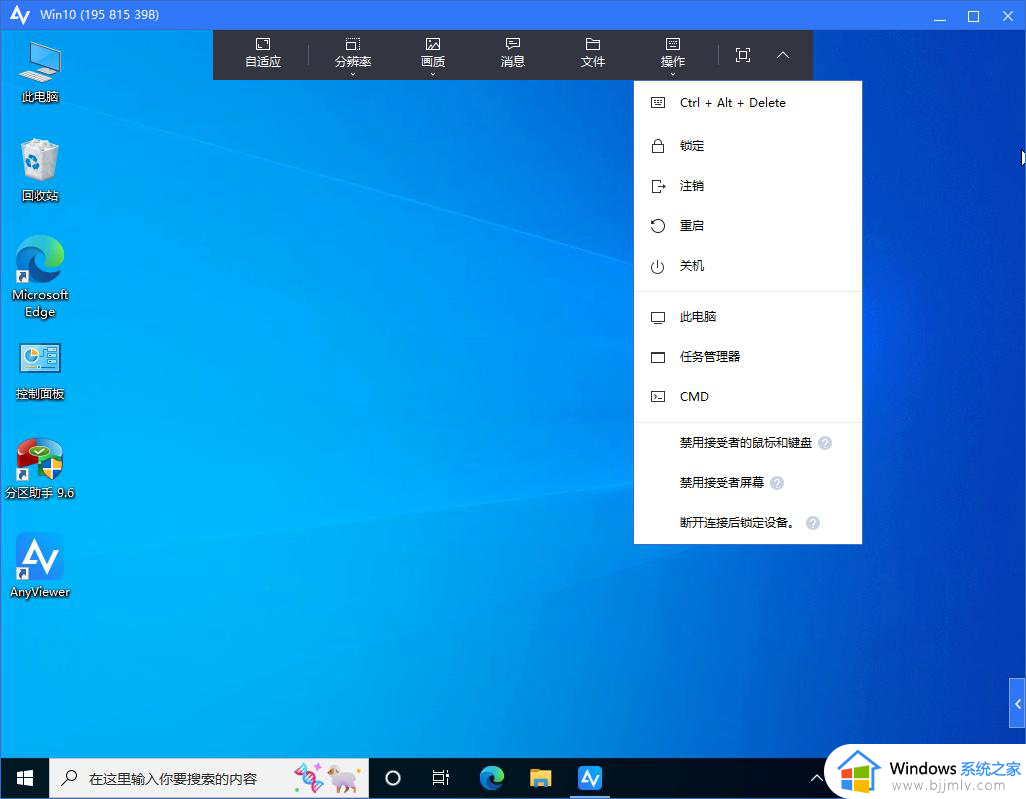Click the padlock icon beside 锁定
1026x799 pixels.
[658, 146]
